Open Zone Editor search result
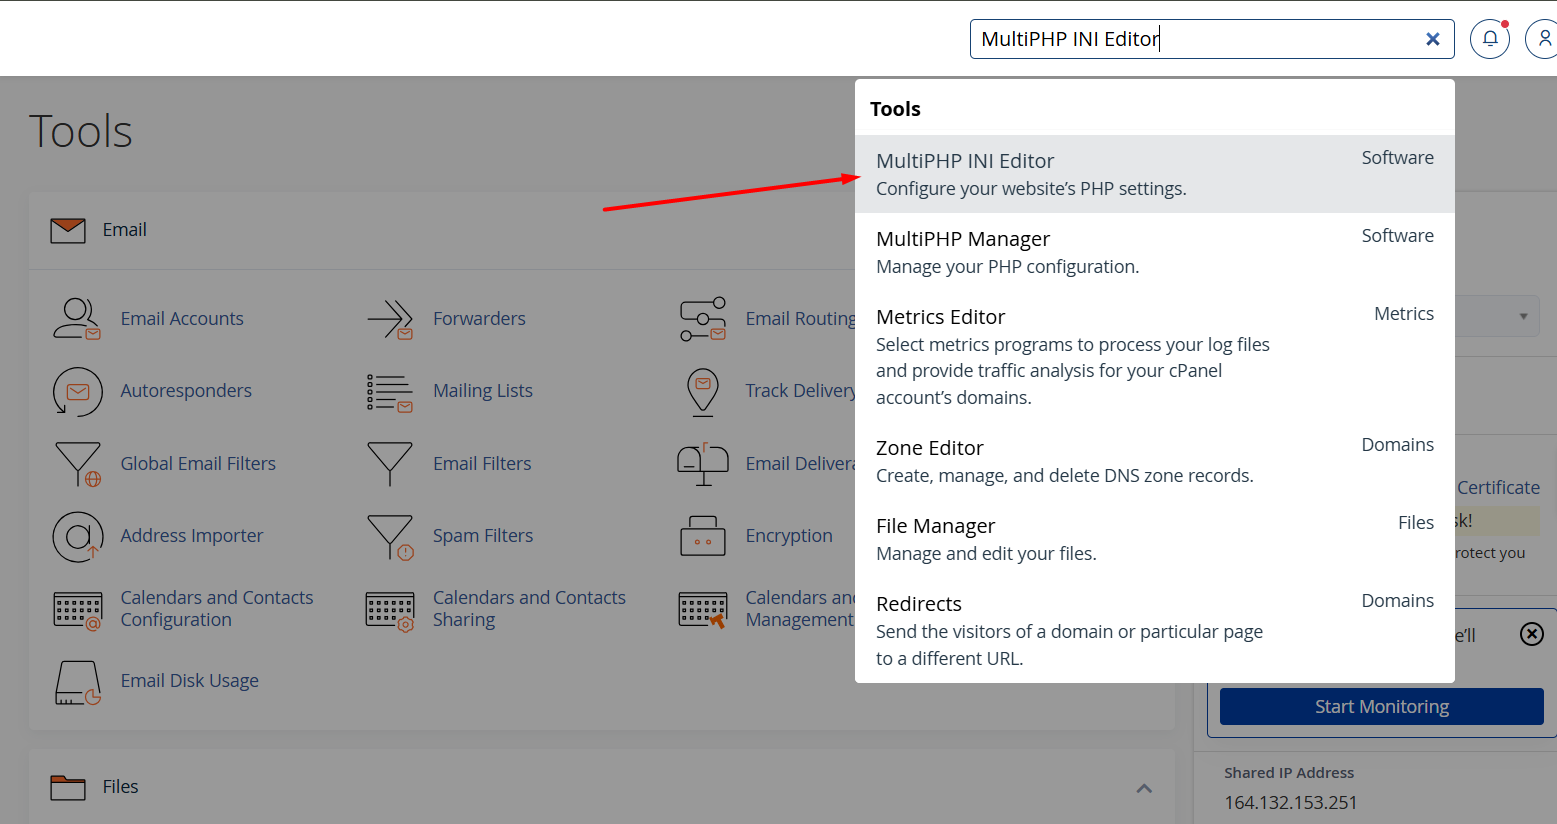 point(1154,461)
